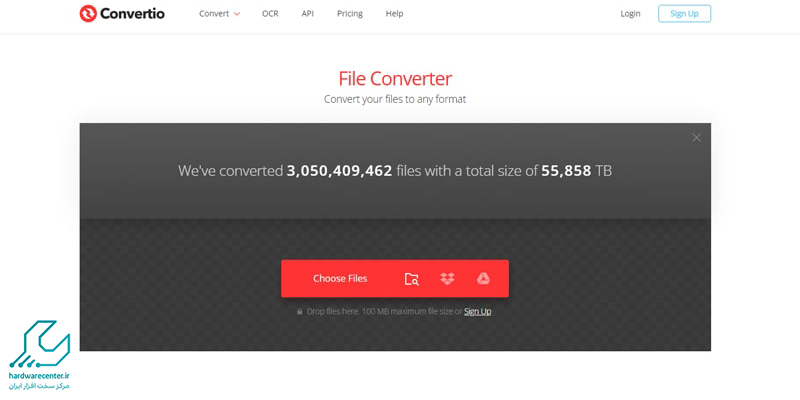This screenshot has width=800, height=400.
Task: Click the Sign Up button in header
Action: click(684, 14)
